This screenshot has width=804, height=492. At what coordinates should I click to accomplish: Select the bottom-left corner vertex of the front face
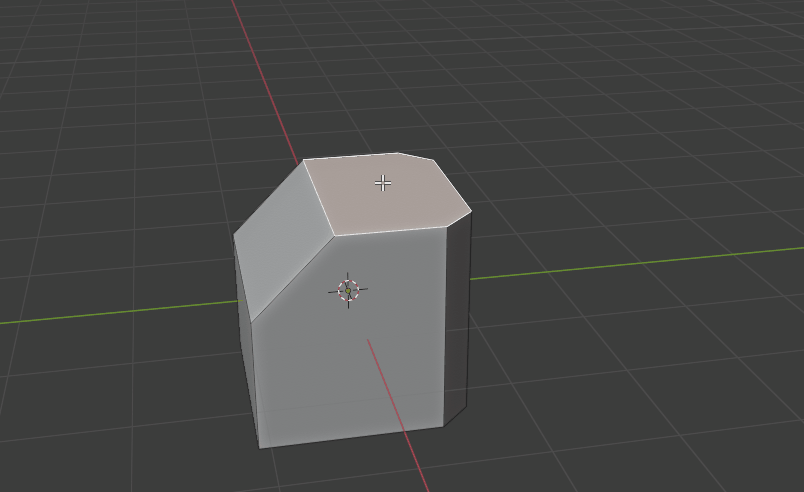click(259, 447)
